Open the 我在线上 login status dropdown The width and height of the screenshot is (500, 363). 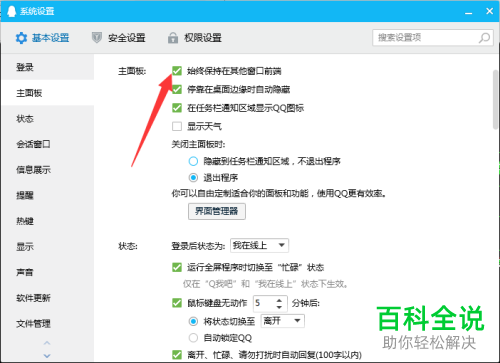point(259,246)
